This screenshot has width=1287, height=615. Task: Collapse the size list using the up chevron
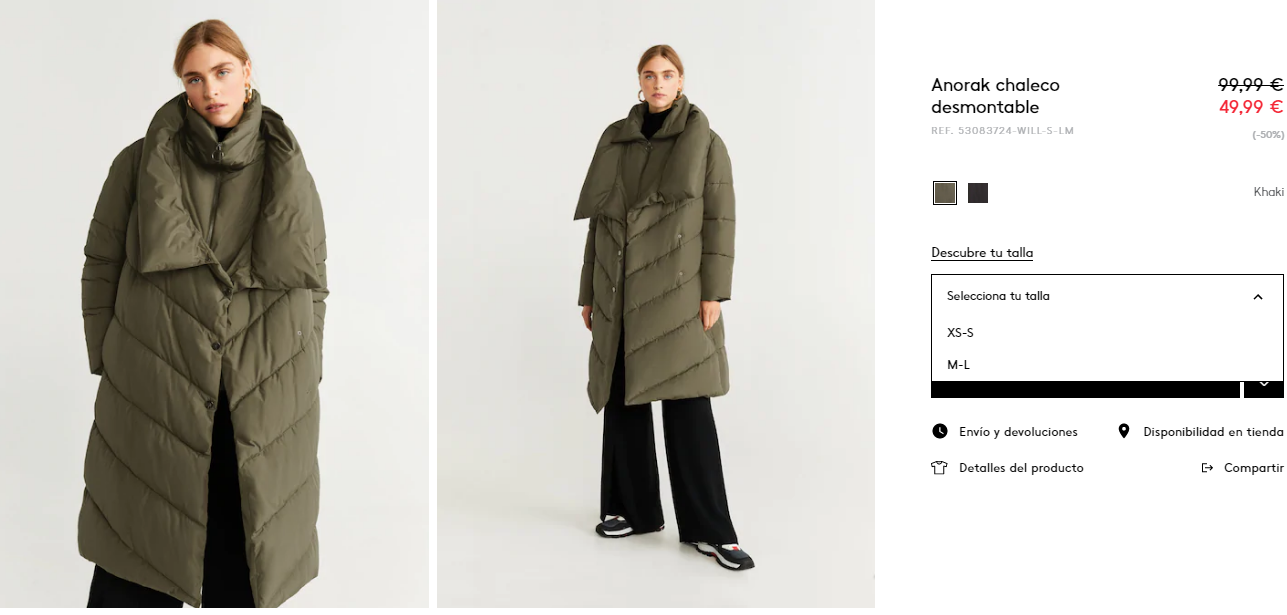[1258, 297]
